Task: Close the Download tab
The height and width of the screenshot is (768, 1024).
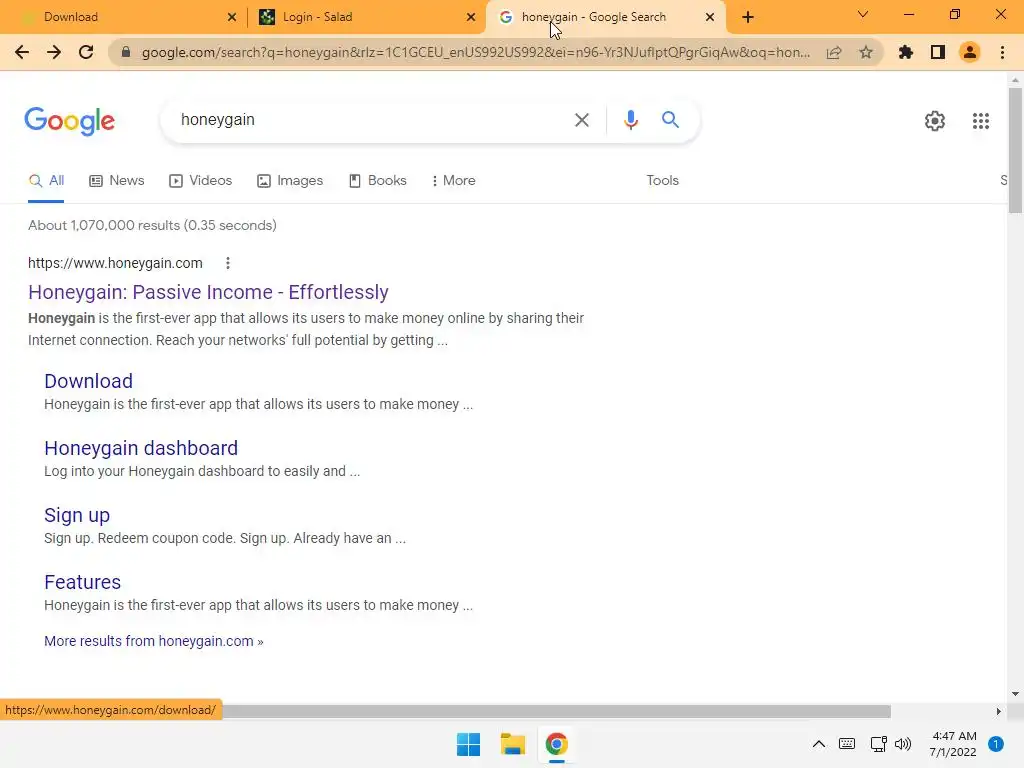Action: (x=231, y=17)
